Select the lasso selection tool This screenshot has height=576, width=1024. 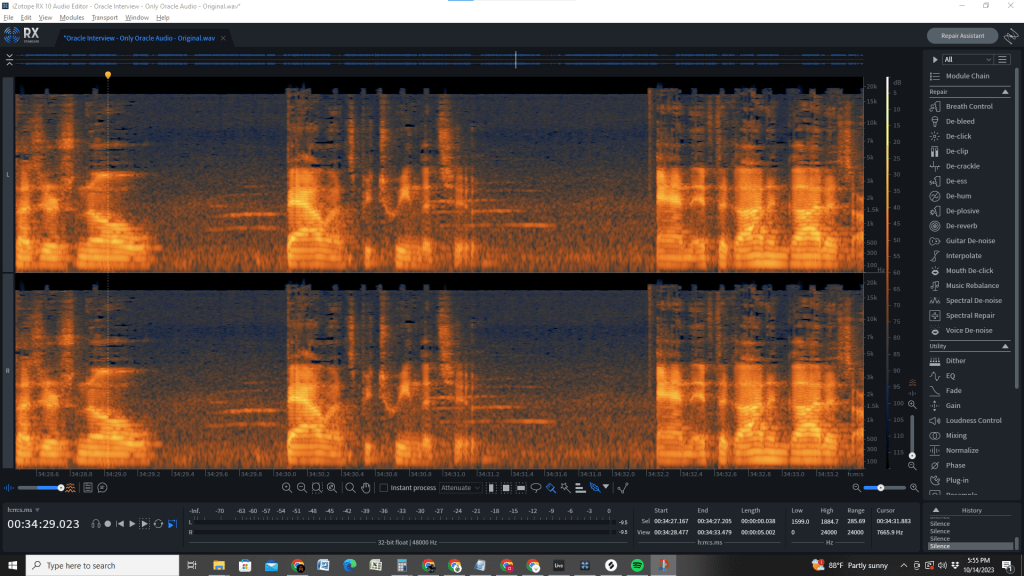[x=535, y=488]
